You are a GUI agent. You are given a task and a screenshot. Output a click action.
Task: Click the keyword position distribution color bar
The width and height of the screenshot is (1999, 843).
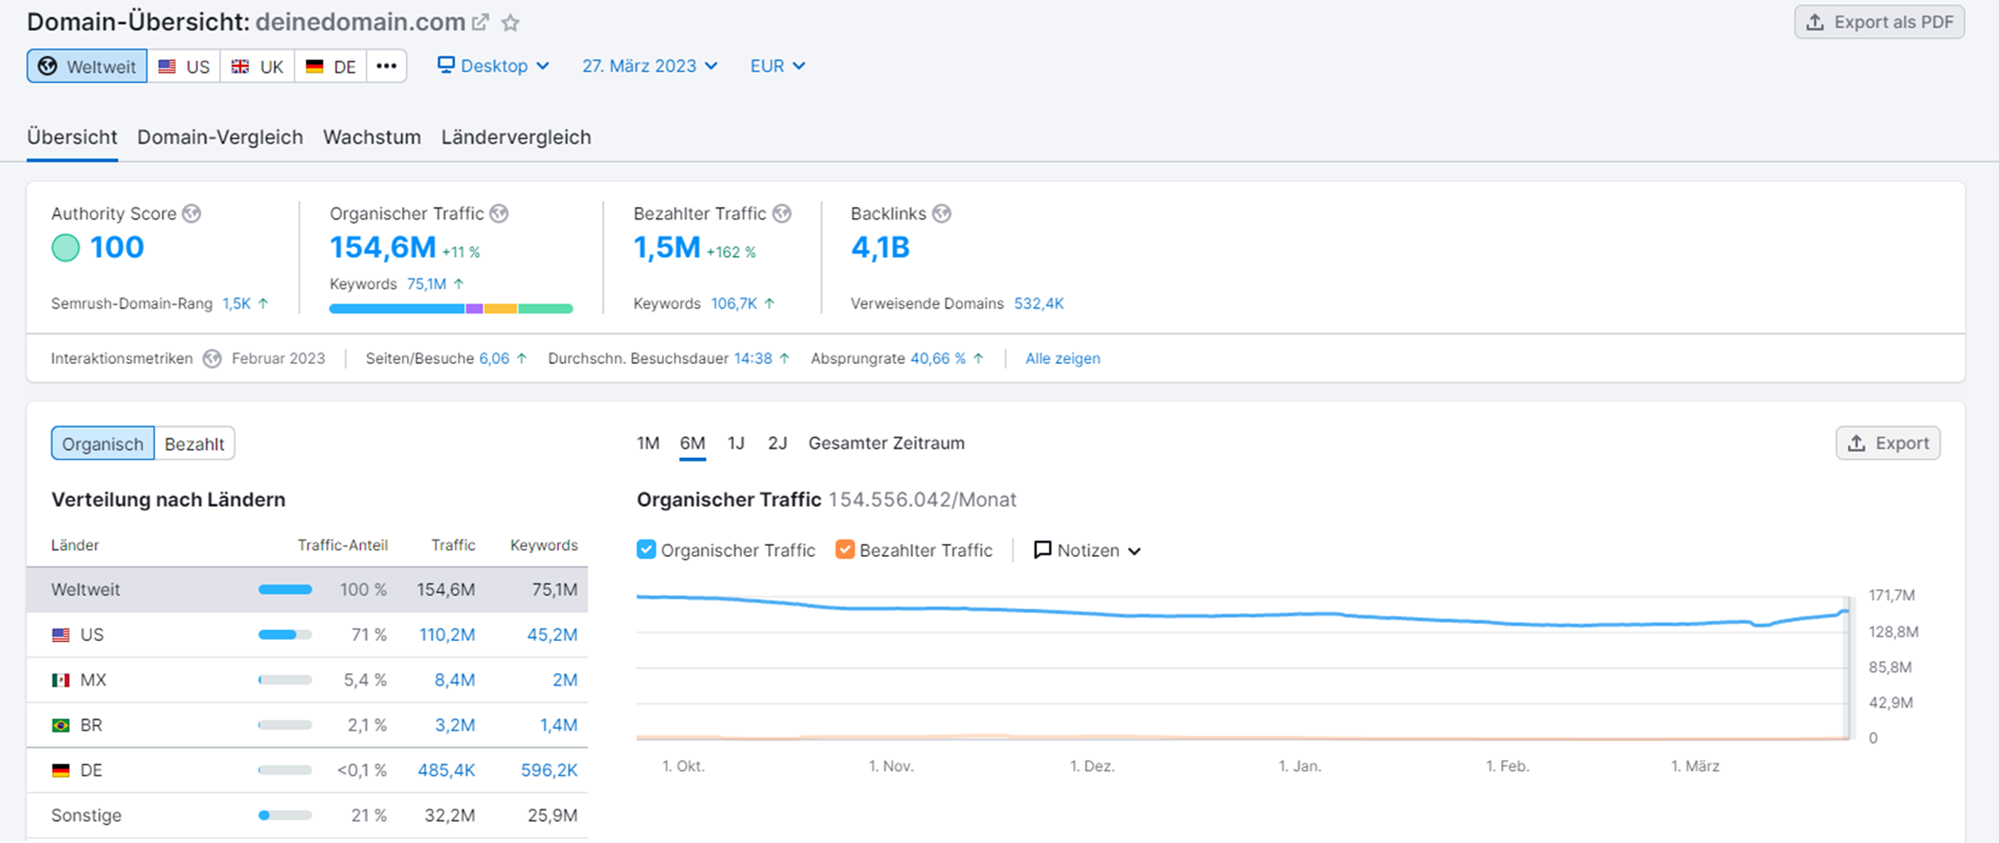pos(451,309)
